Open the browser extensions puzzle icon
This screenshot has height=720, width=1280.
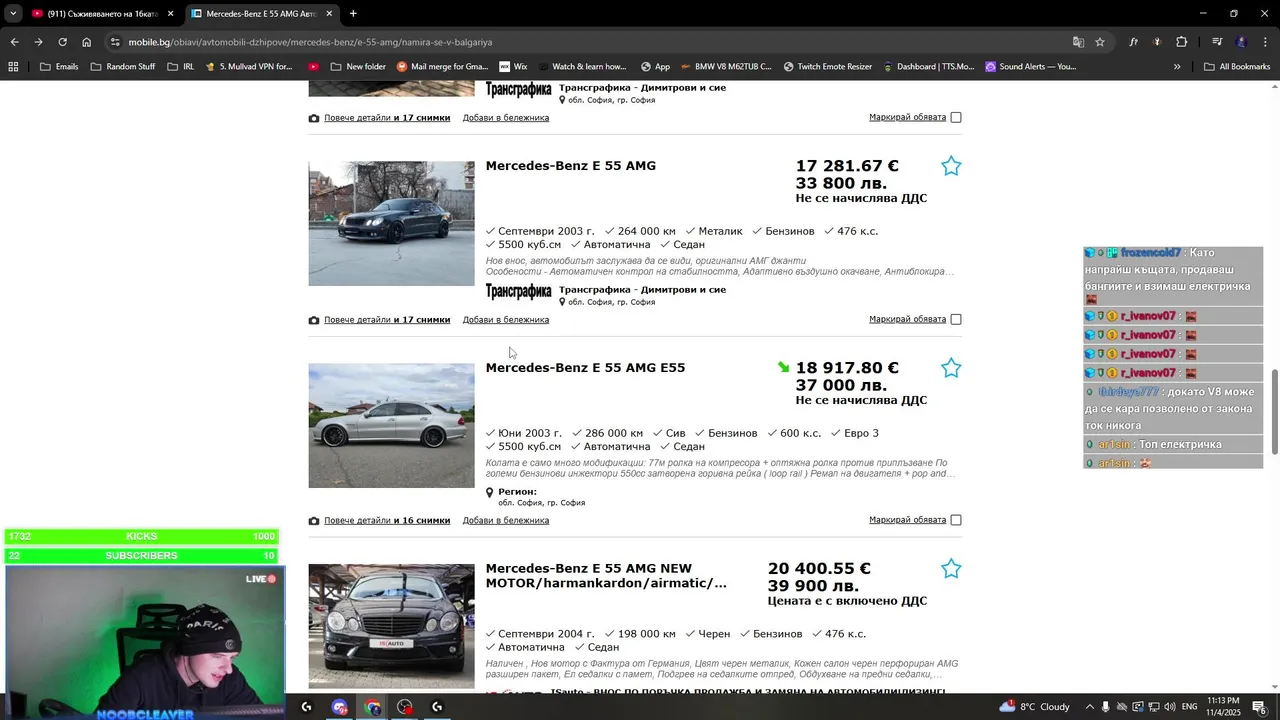[1182, 42]
